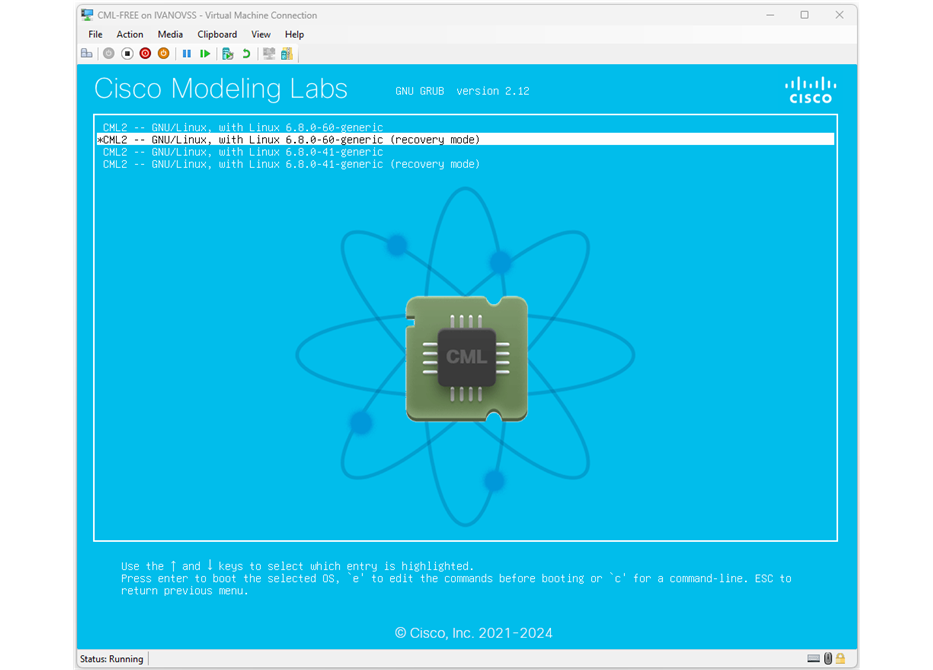Viewport: 933px width, 670px height.
Task: Select 6.8.0-41-generic recovery mode entry
Action: (x=465, y=164)
